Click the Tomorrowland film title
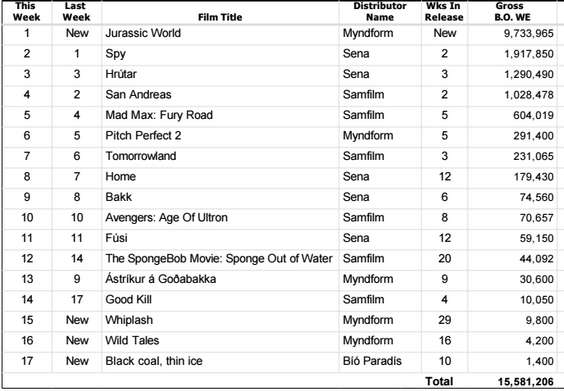Viewport: 564px width, 391px height. pyautogui.click(x=141, y=156)
